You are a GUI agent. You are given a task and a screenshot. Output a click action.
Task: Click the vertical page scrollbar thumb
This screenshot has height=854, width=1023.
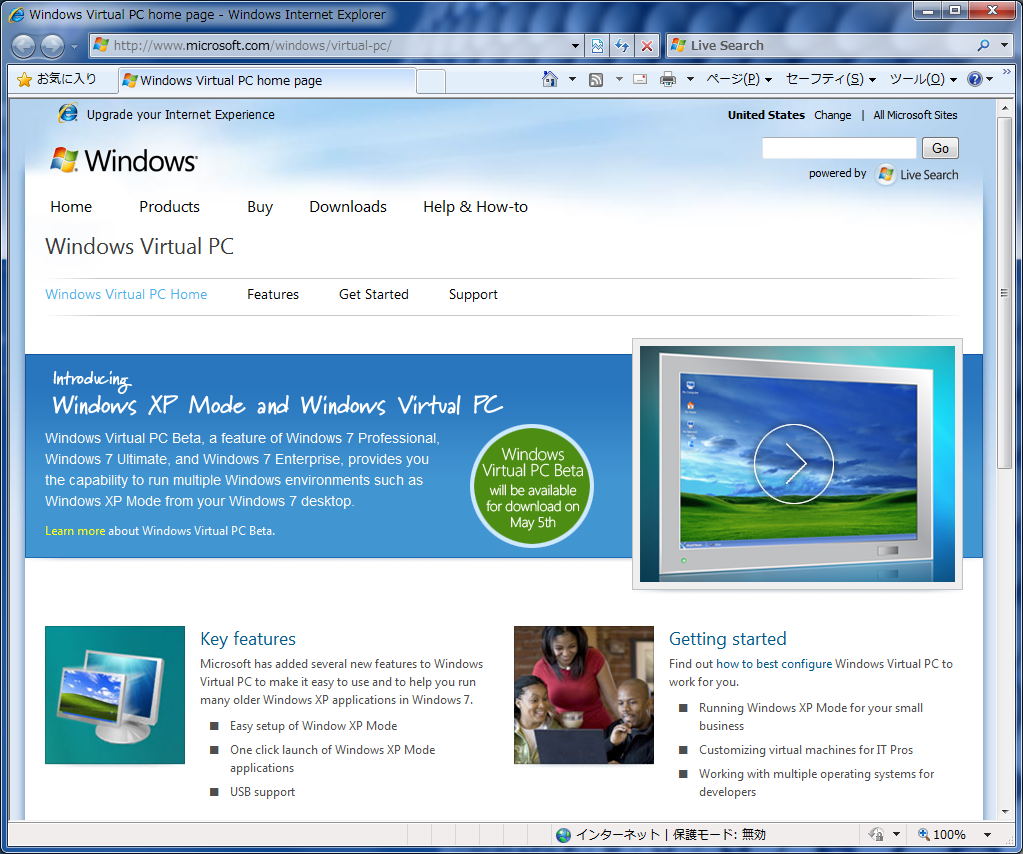[x=1004, y=292]
